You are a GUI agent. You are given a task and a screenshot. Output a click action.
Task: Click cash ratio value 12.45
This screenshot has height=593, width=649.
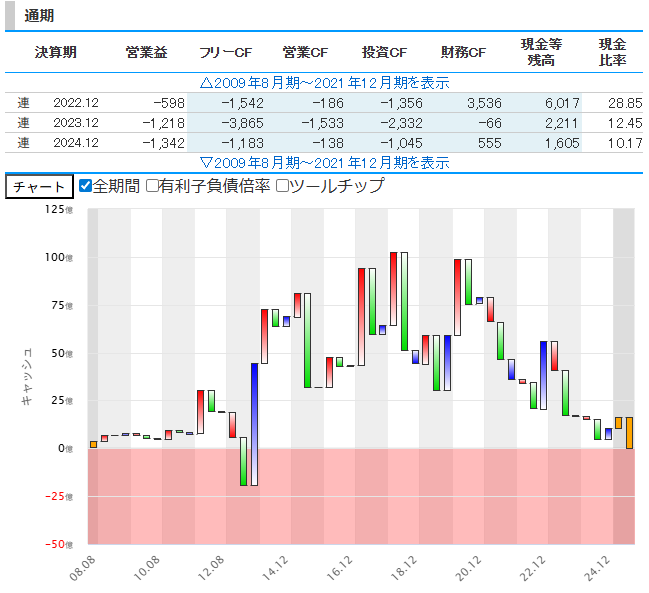625,123
